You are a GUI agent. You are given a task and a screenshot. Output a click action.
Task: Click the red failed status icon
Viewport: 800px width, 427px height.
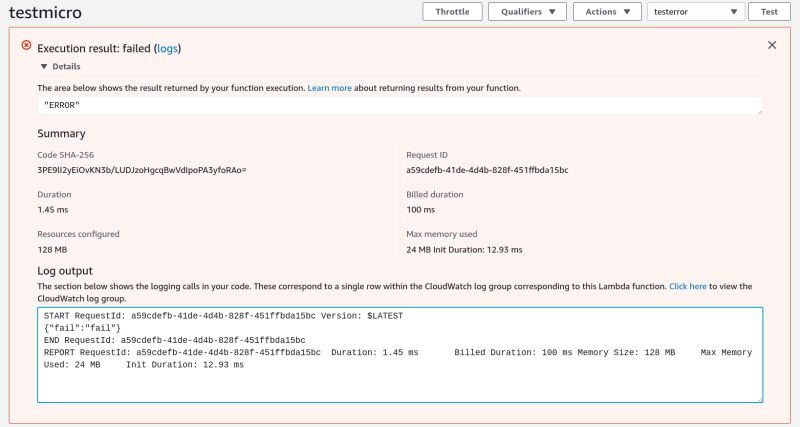tap(26, 45)
